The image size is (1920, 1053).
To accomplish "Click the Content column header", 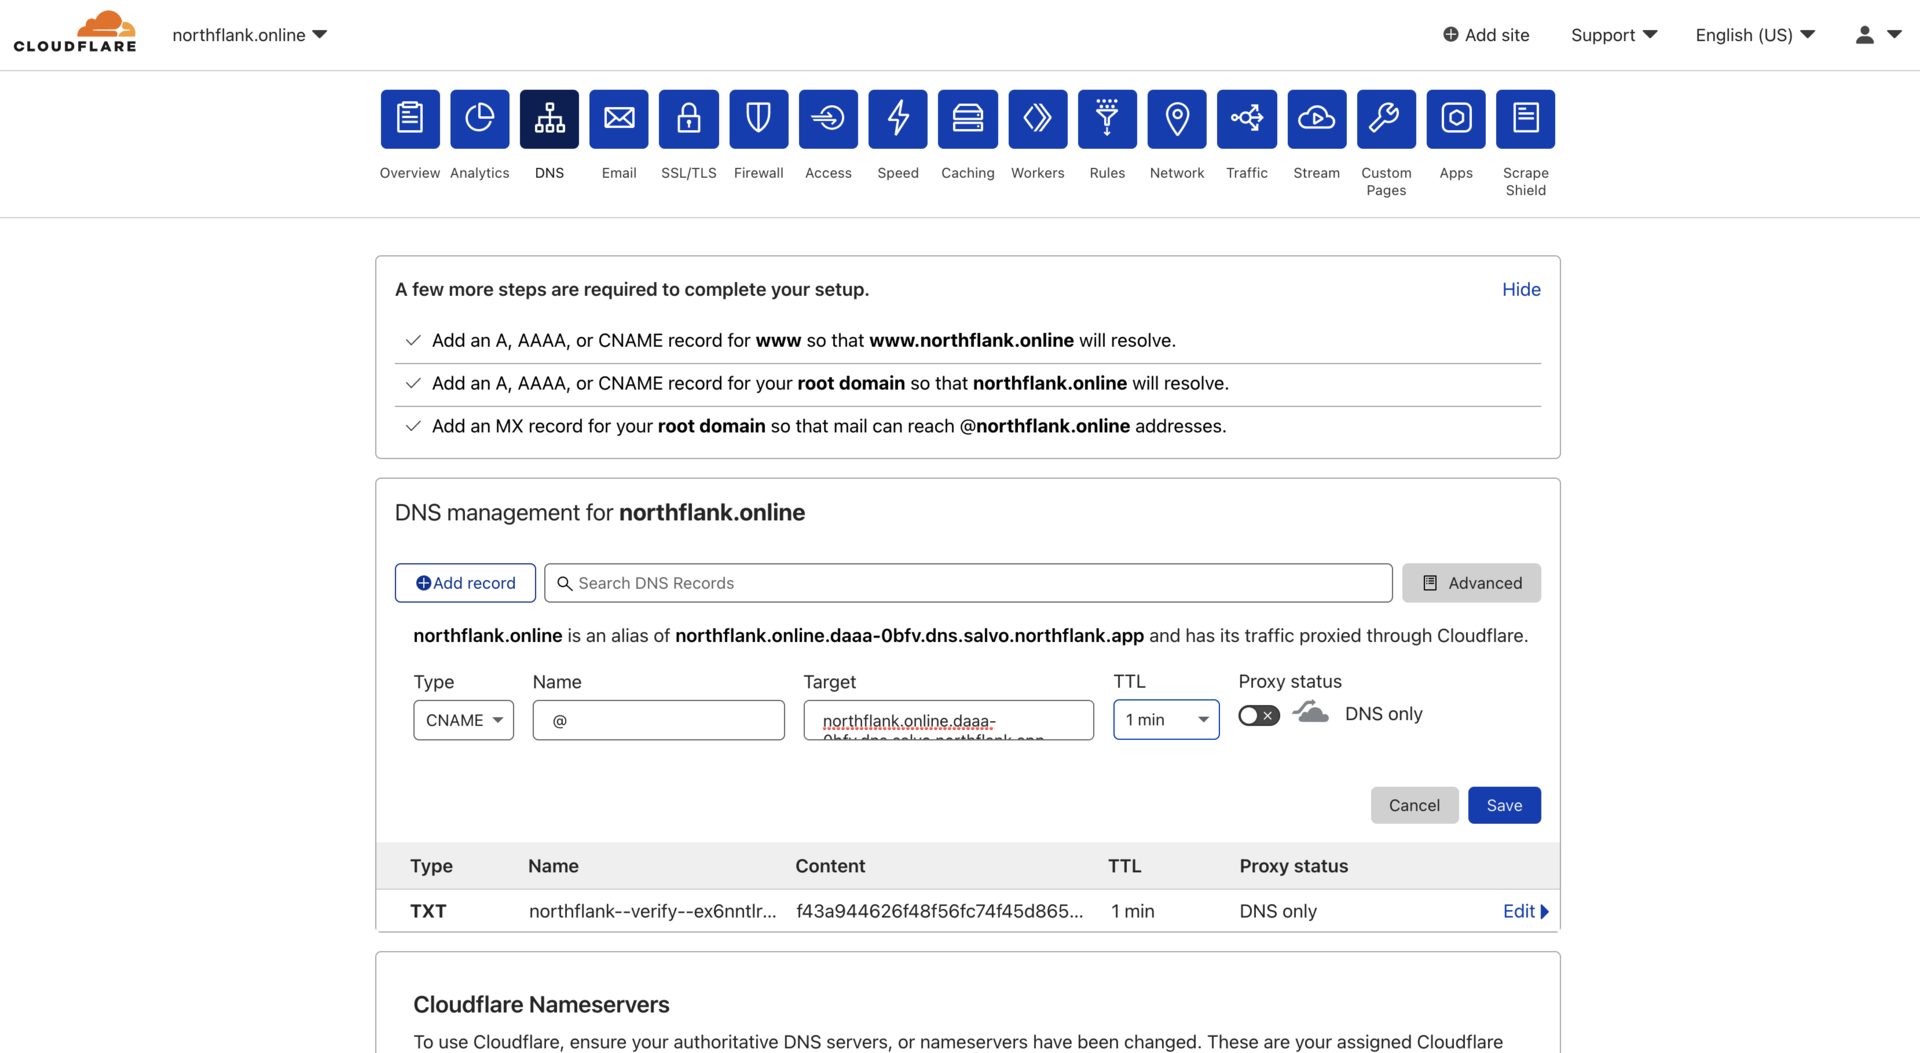I will (x=830, y=866).
